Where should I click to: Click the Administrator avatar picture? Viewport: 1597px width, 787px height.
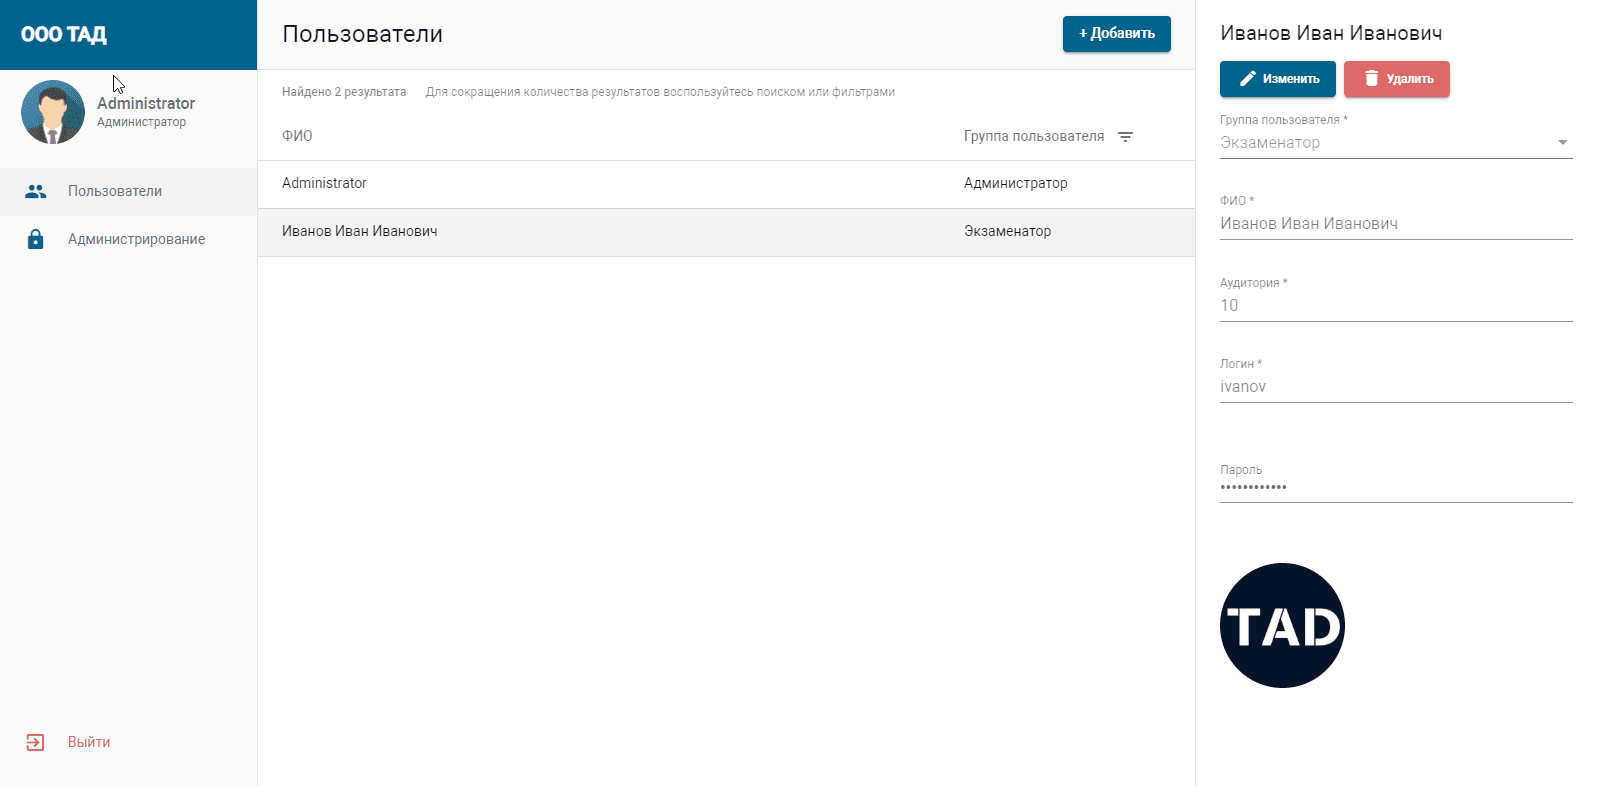[53, 112]
